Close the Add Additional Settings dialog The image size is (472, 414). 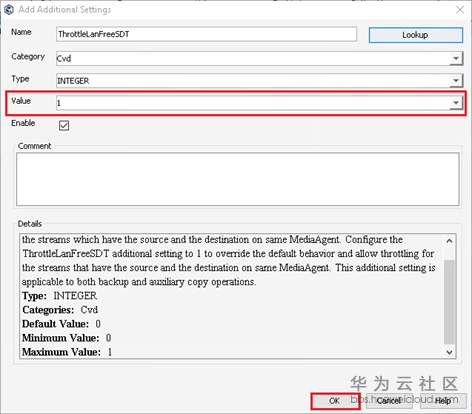click(x=460, y=10)
